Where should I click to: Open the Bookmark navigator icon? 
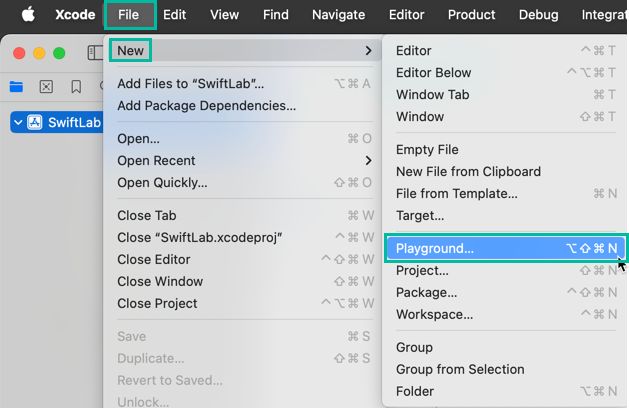[76, 86]
